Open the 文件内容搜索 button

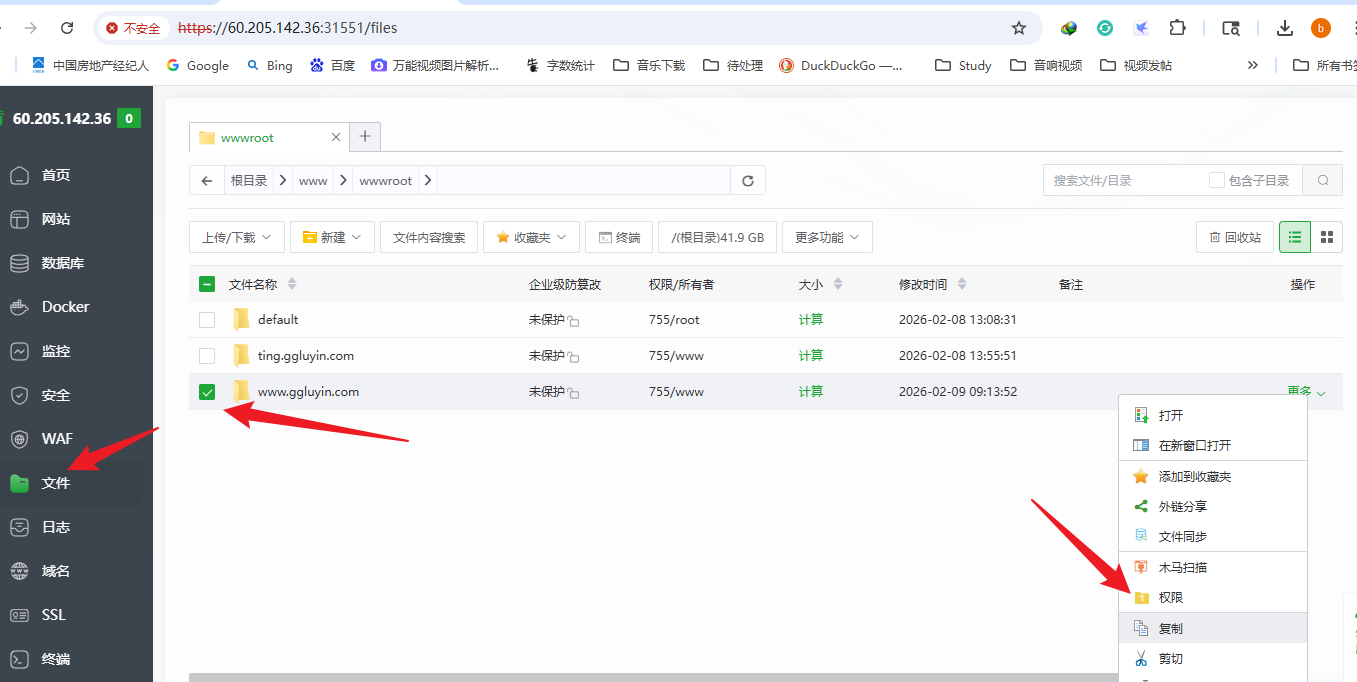(428, 237)
